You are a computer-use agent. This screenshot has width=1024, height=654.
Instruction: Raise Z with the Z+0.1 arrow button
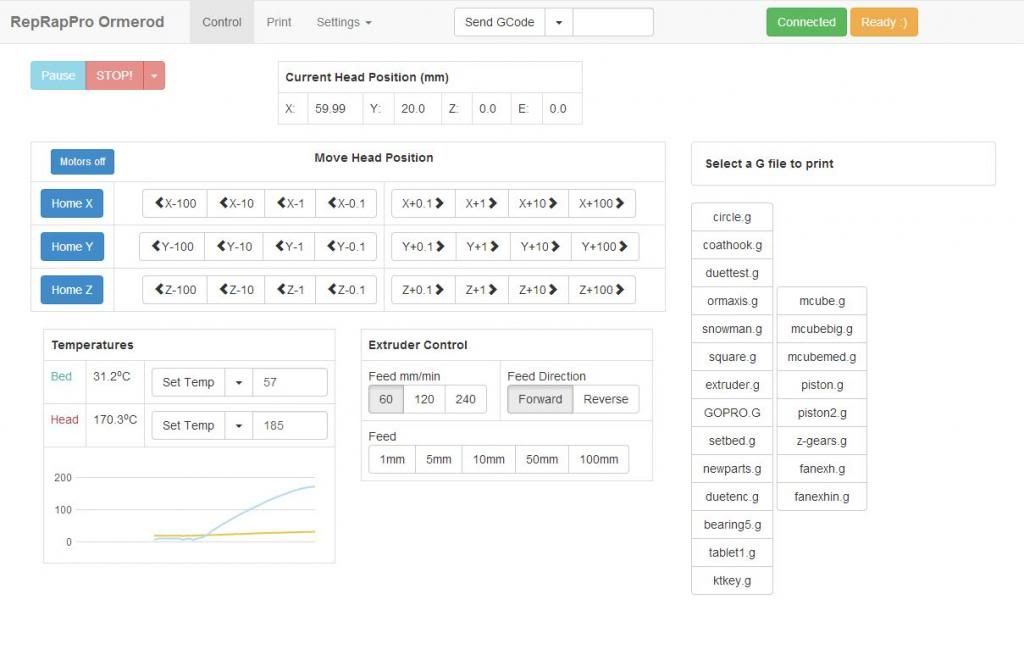click(x=423, y=290)
